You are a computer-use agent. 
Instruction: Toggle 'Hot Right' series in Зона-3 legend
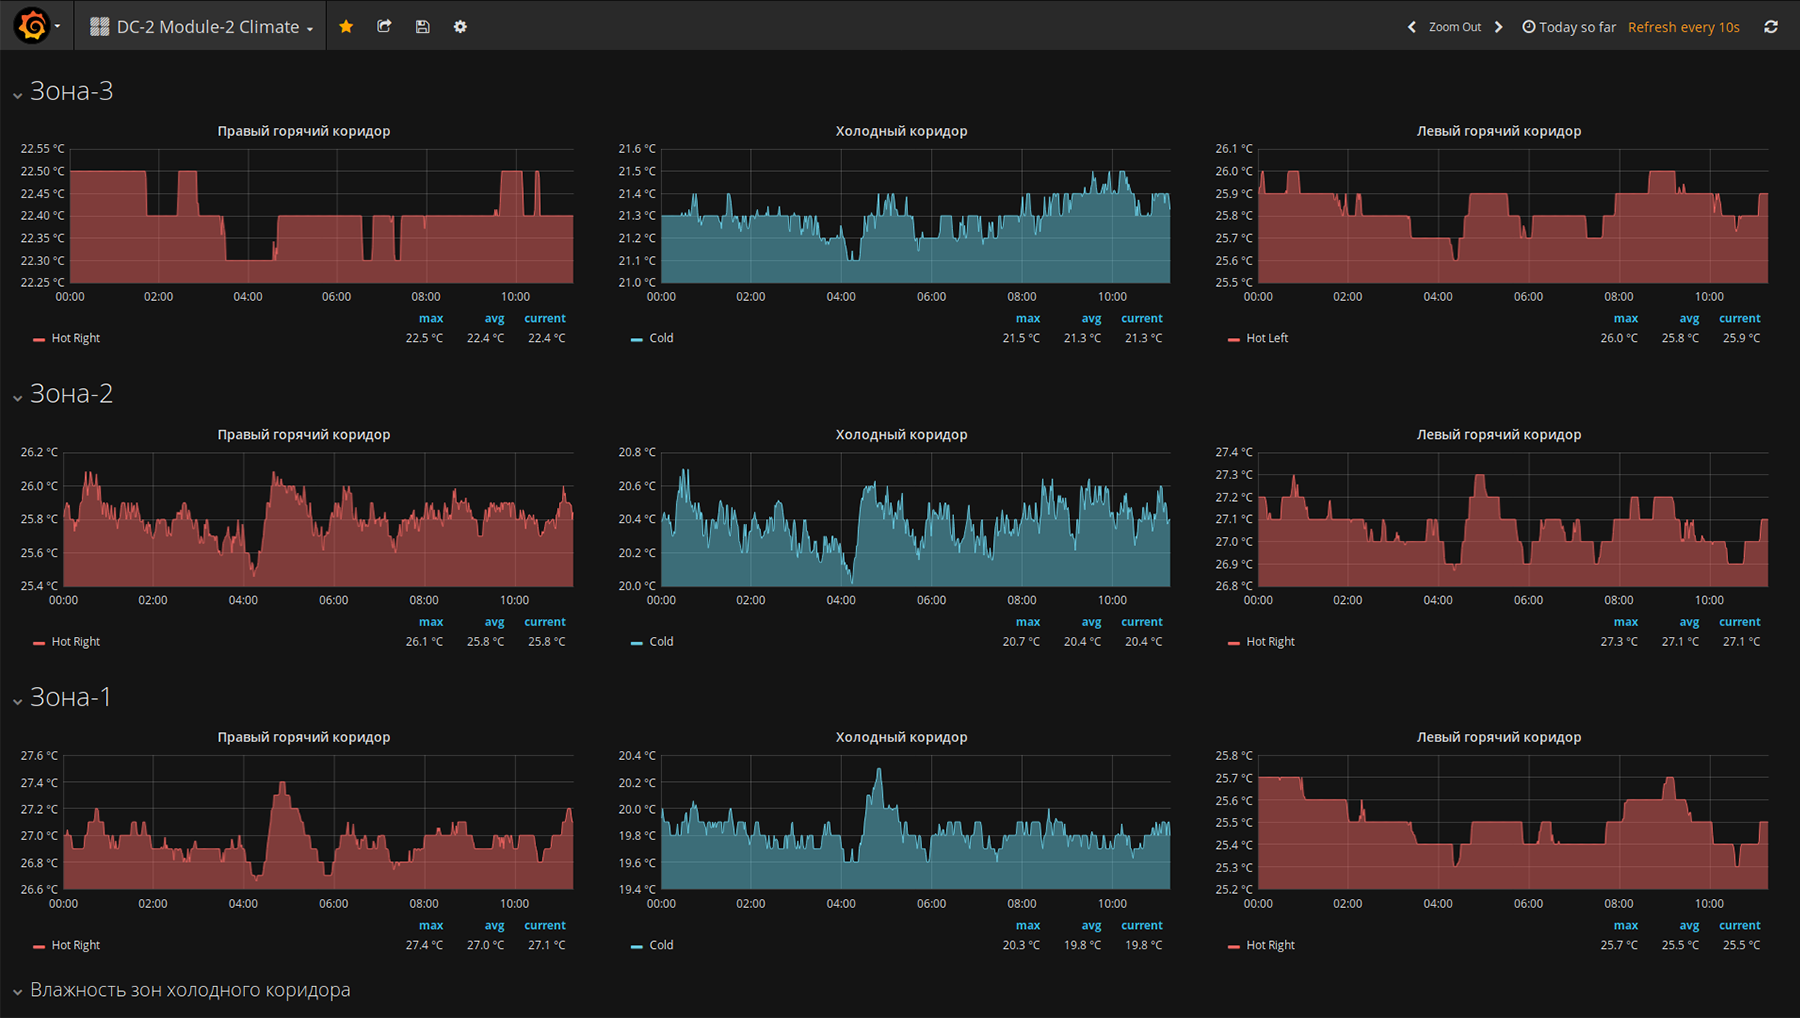76,338
